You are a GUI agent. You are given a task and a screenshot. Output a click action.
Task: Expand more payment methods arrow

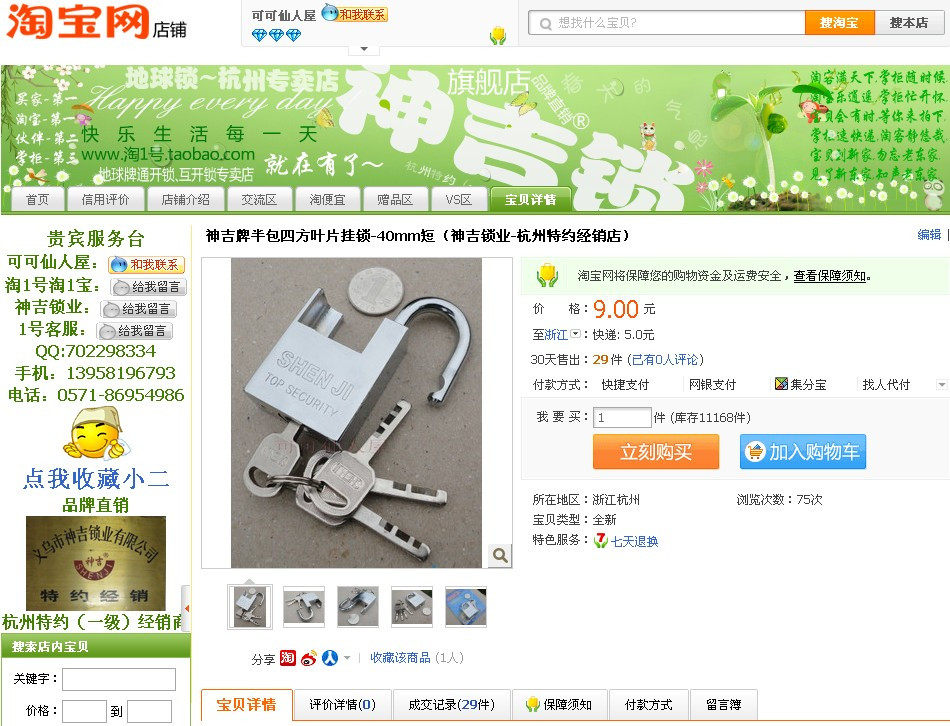[941, 384]
